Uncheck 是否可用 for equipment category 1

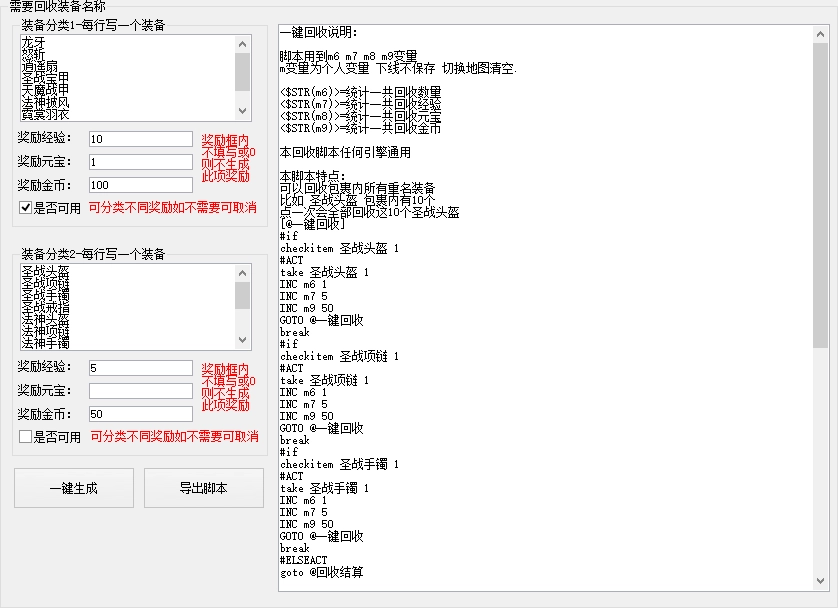26,208
